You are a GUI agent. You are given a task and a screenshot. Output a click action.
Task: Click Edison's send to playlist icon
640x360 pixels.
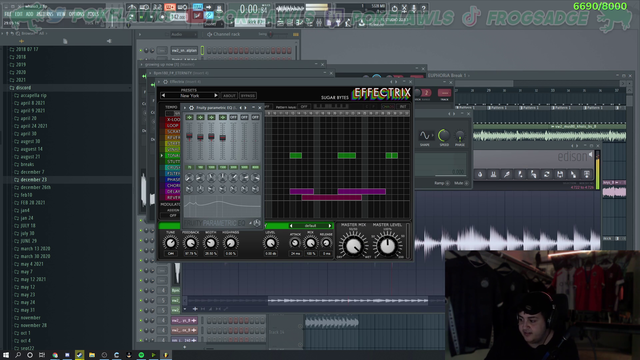(x=587, y=174)
